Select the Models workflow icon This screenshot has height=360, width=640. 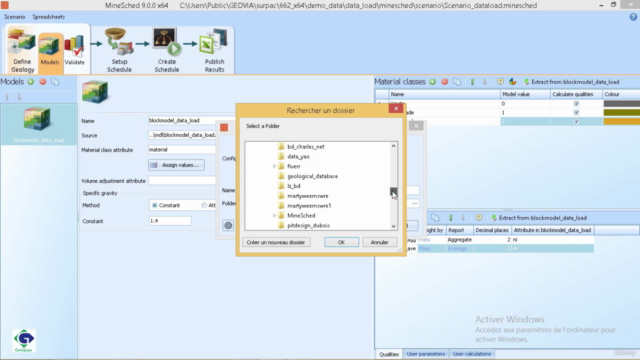click(x=49, y=51)
